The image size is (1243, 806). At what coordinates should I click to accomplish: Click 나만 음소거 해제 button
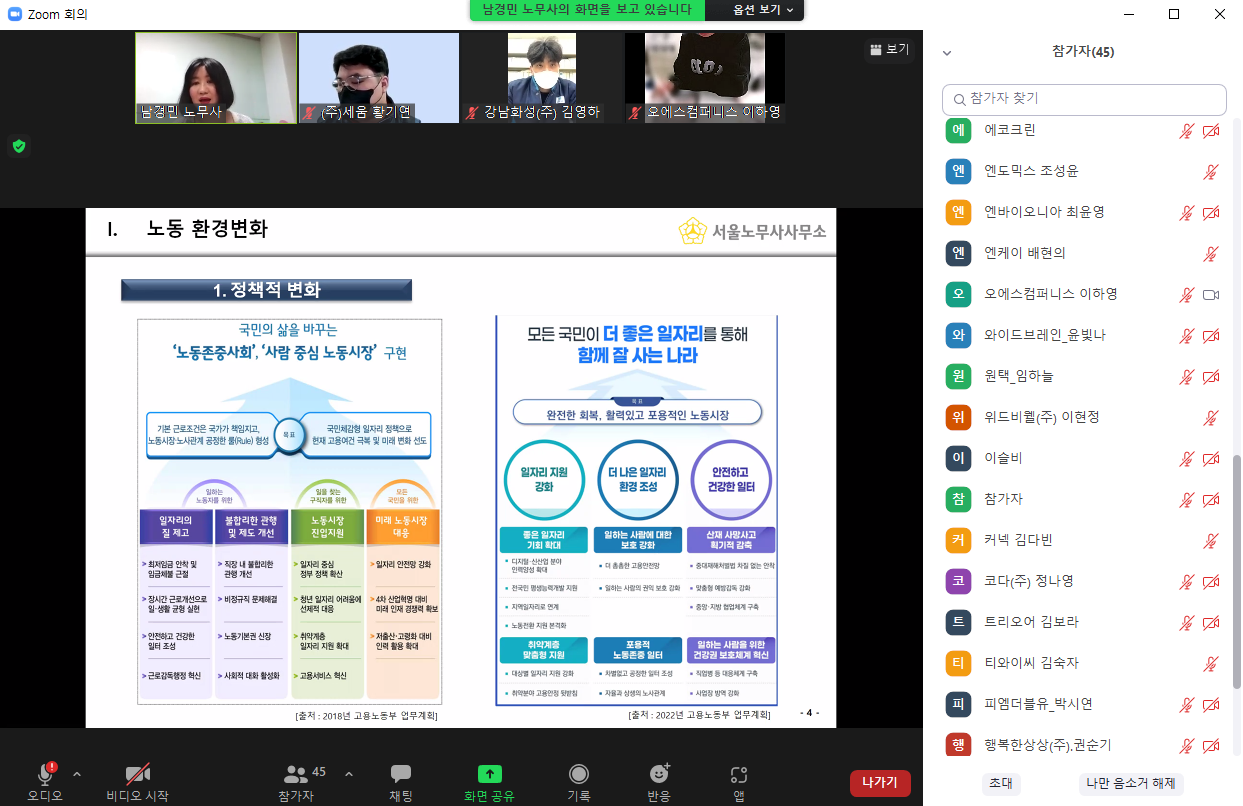tap(1131, 783)
